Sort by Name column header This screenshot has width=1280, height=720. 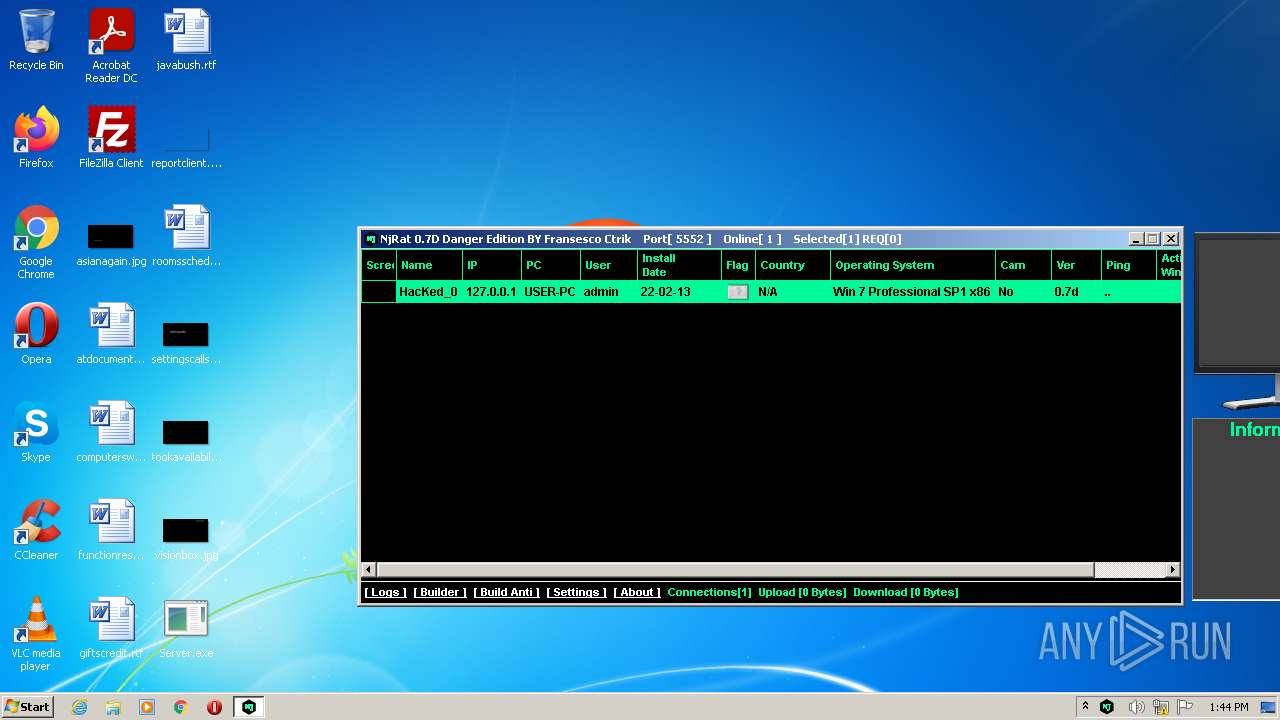tap(429, 265)
